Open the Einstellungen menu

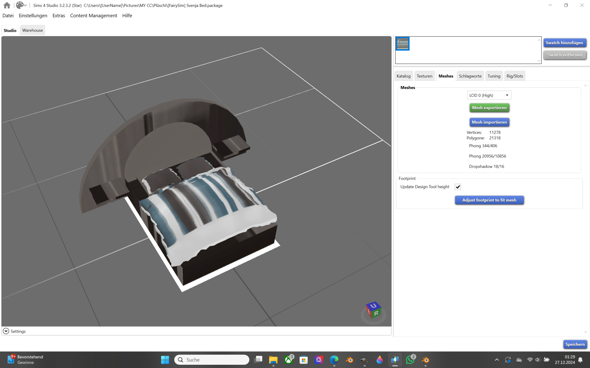coord(33,15)
